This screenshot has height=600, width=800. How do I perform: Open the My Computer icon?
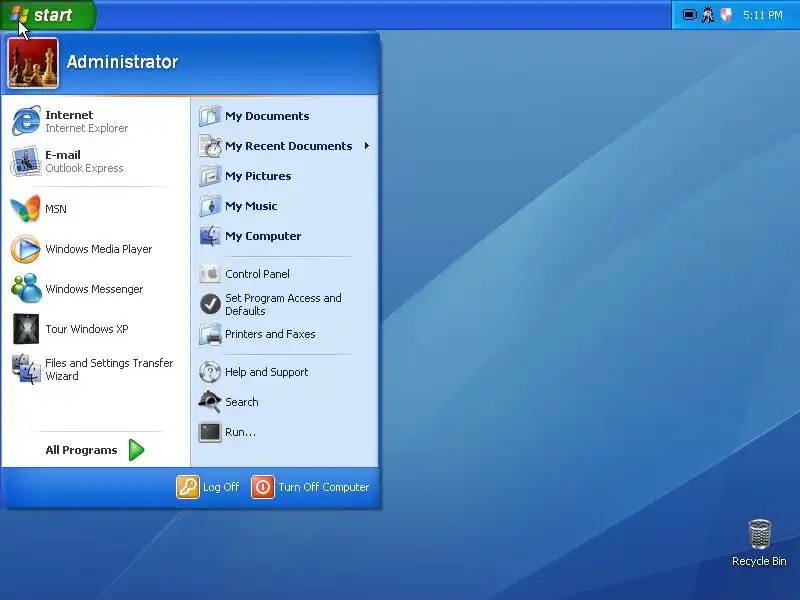tap(210, 236)
